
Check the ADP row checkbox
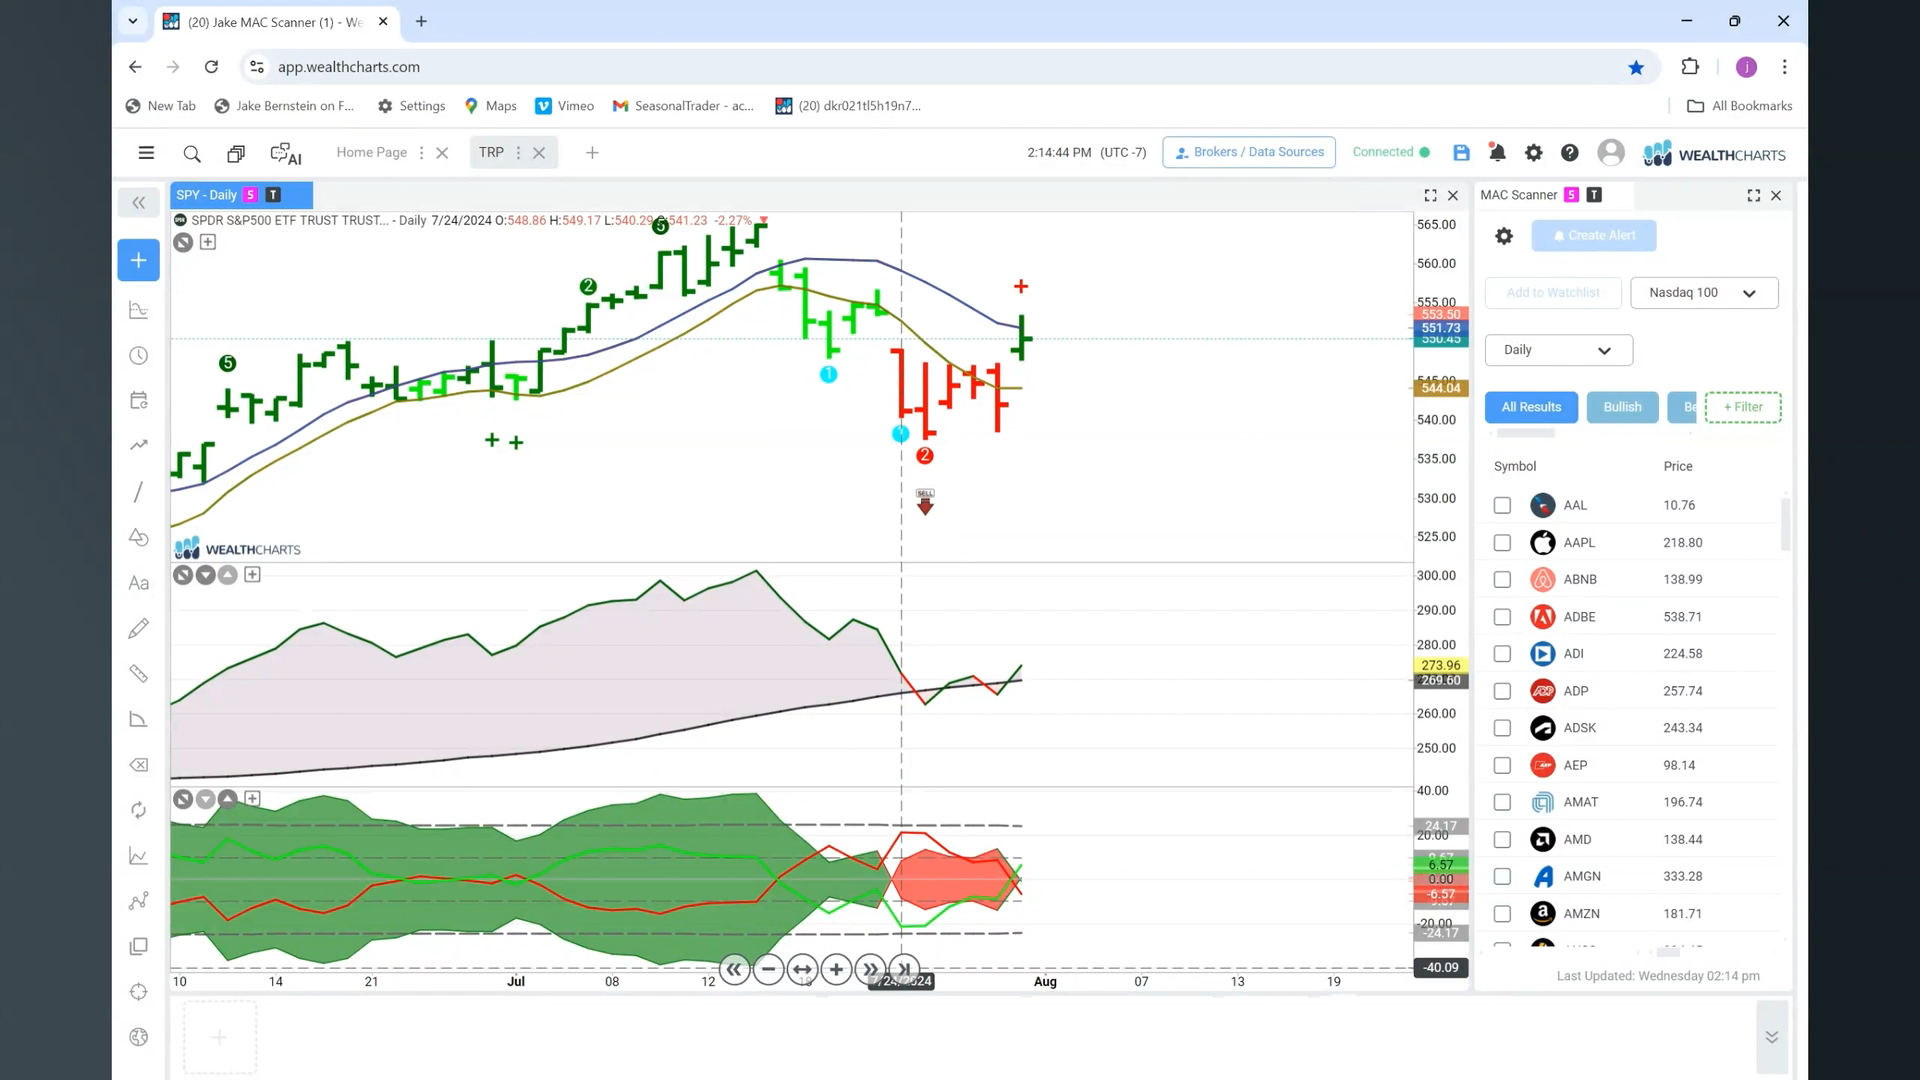tap(1502, 692)
